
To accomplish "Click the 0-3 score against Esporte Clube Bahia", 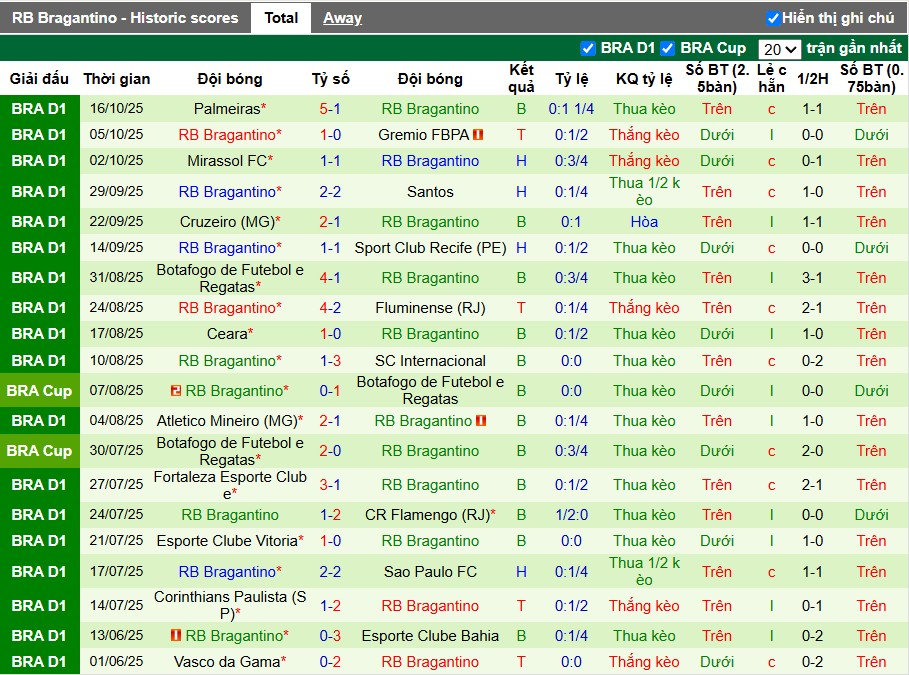I will pos(330,636).
